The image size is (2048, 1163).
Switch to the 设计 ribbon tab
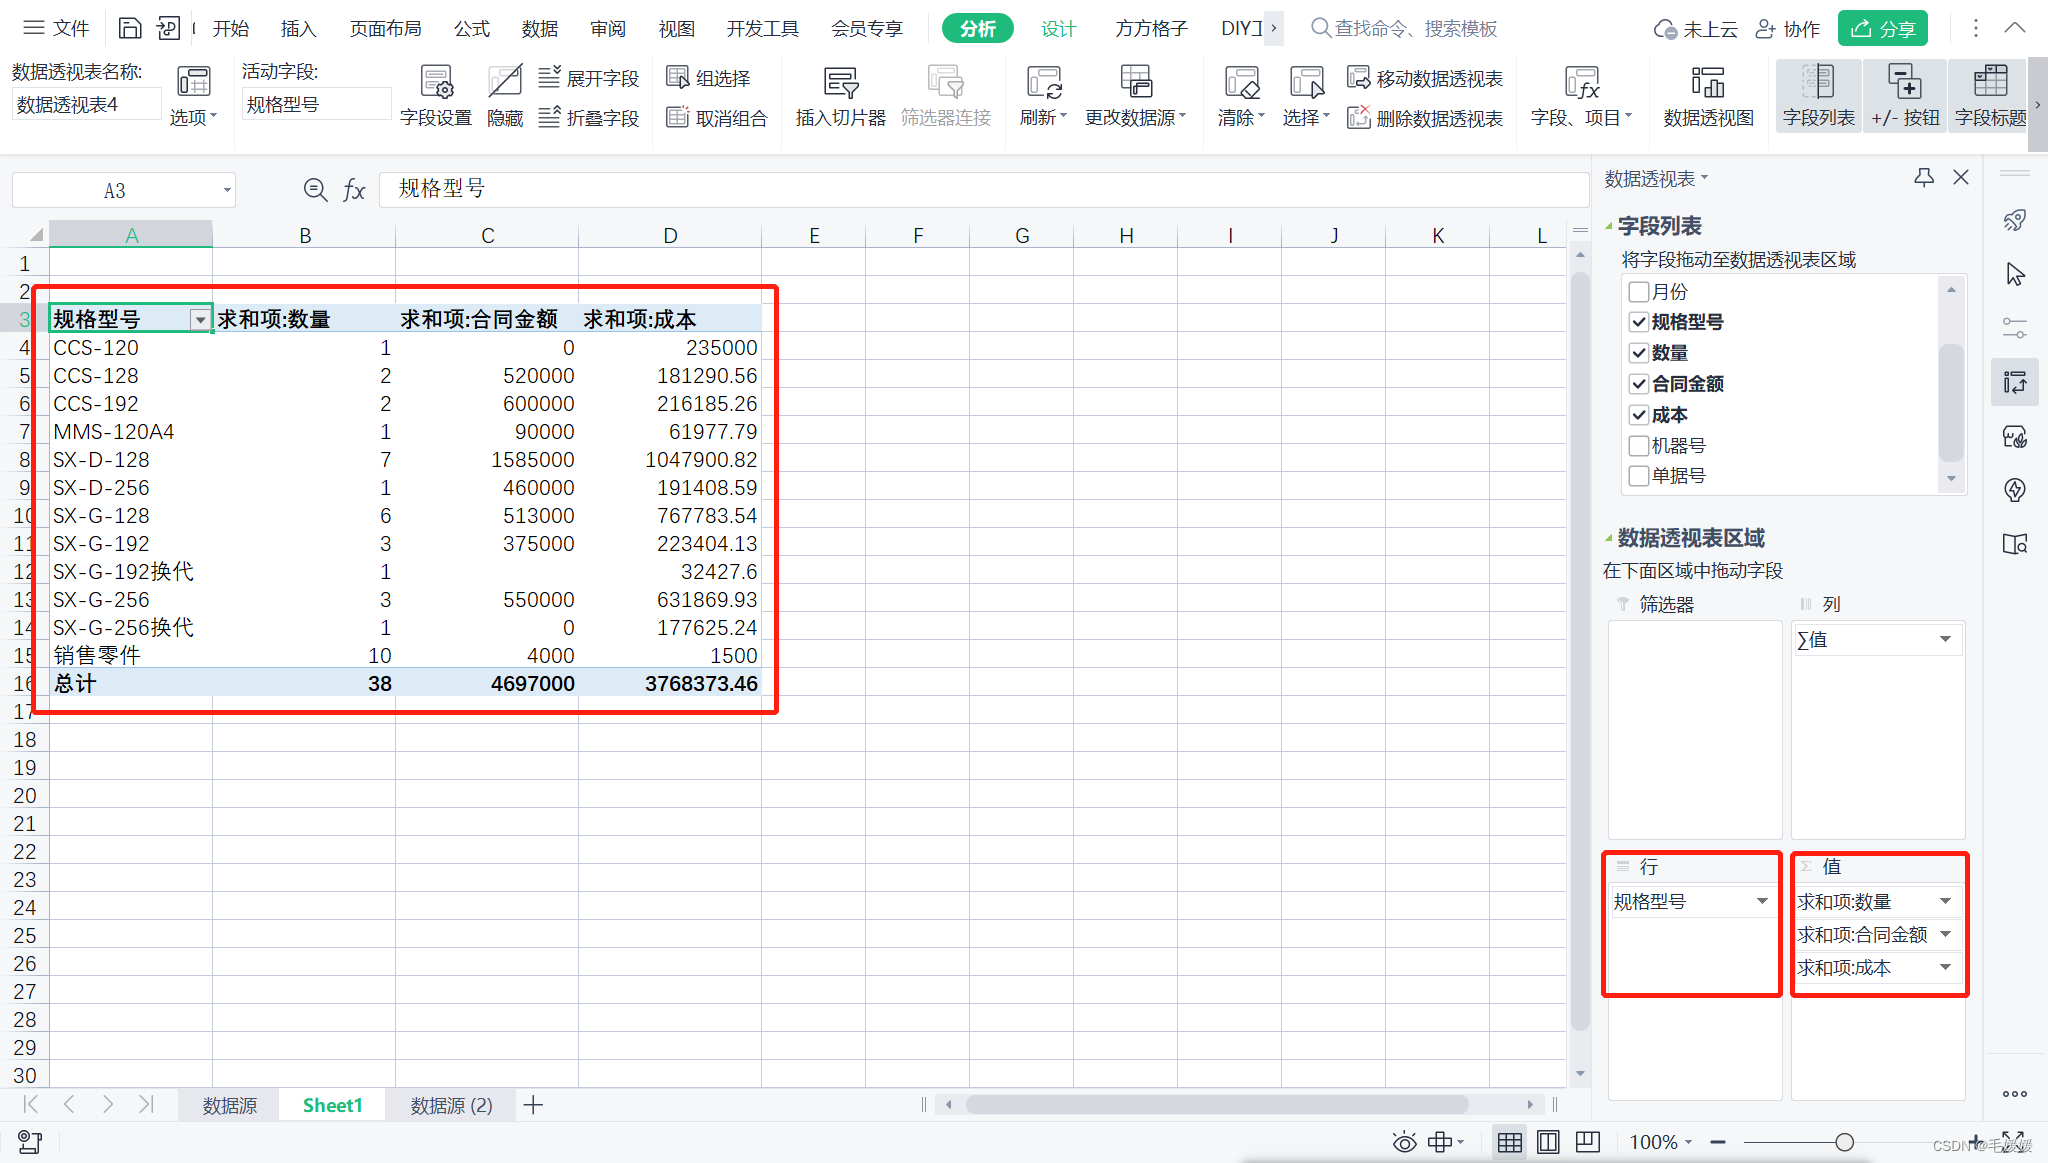[1059, 29]
